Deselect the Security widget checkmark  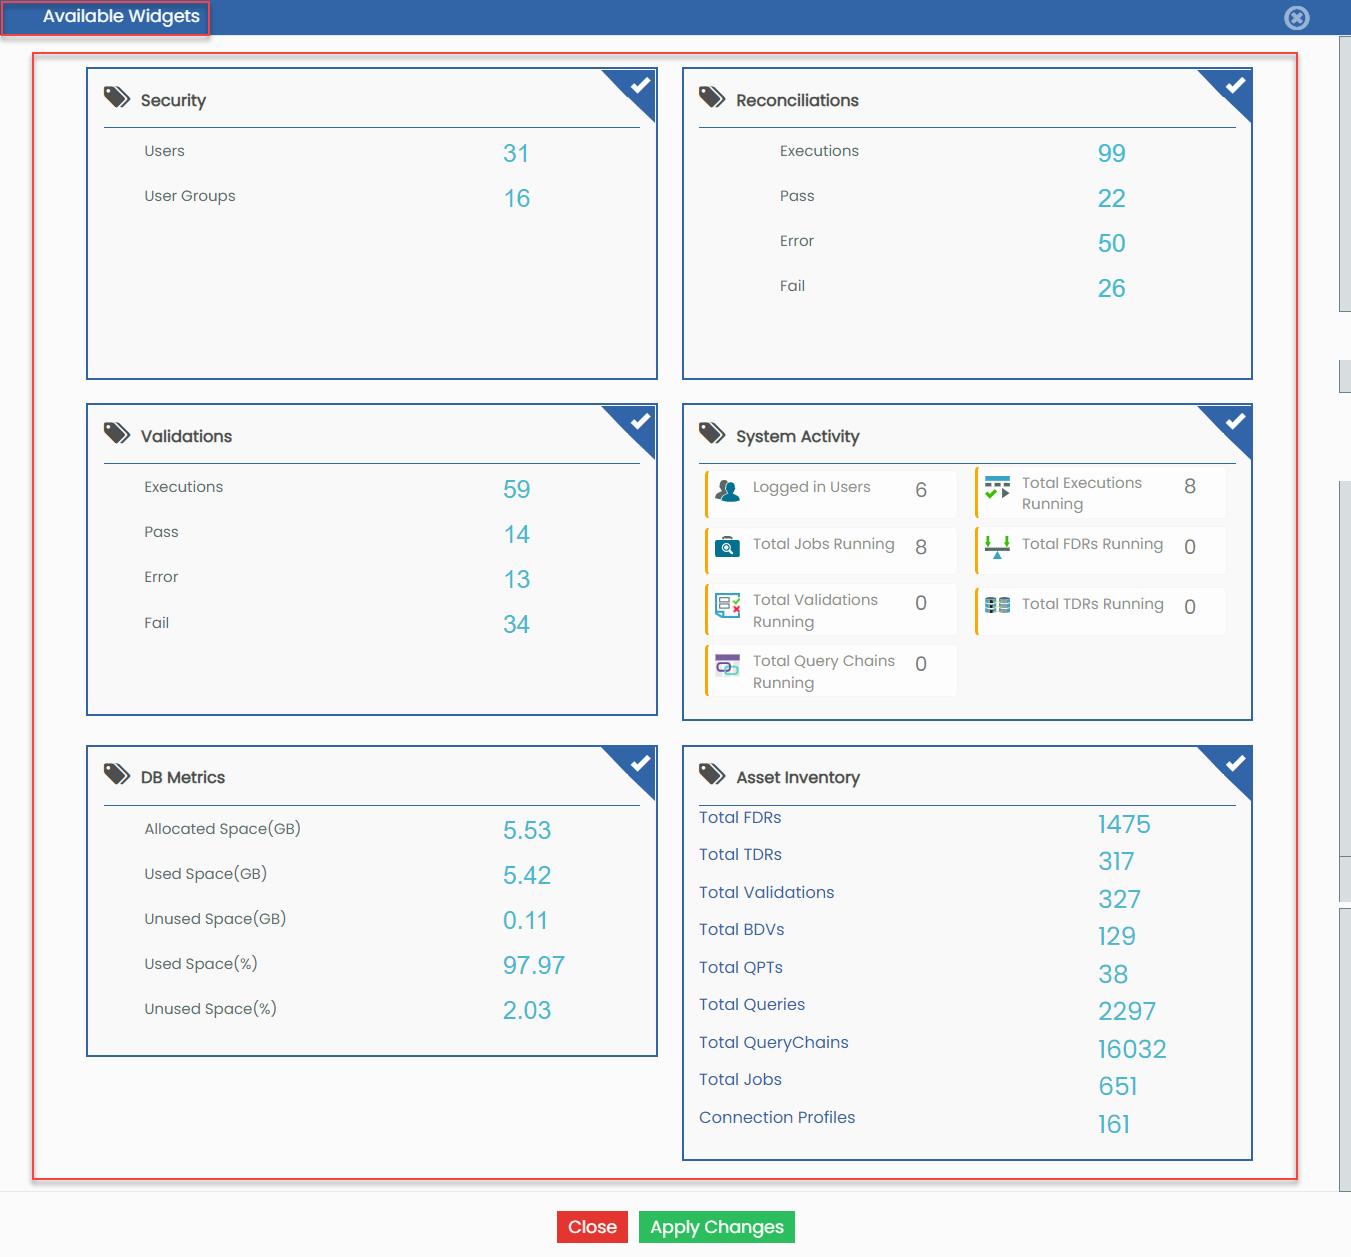[638, 87]
